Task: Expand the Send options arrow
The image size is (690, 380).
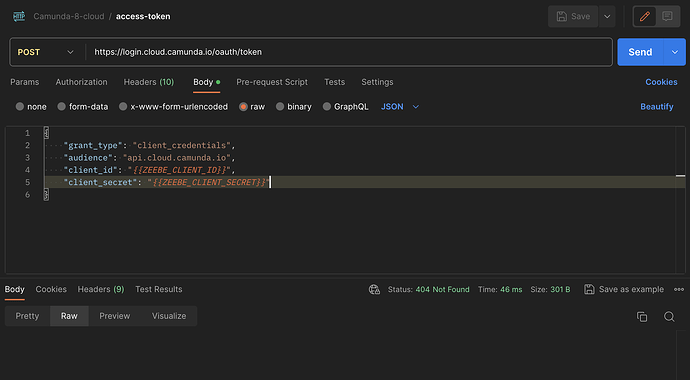Action: (675, 52)
